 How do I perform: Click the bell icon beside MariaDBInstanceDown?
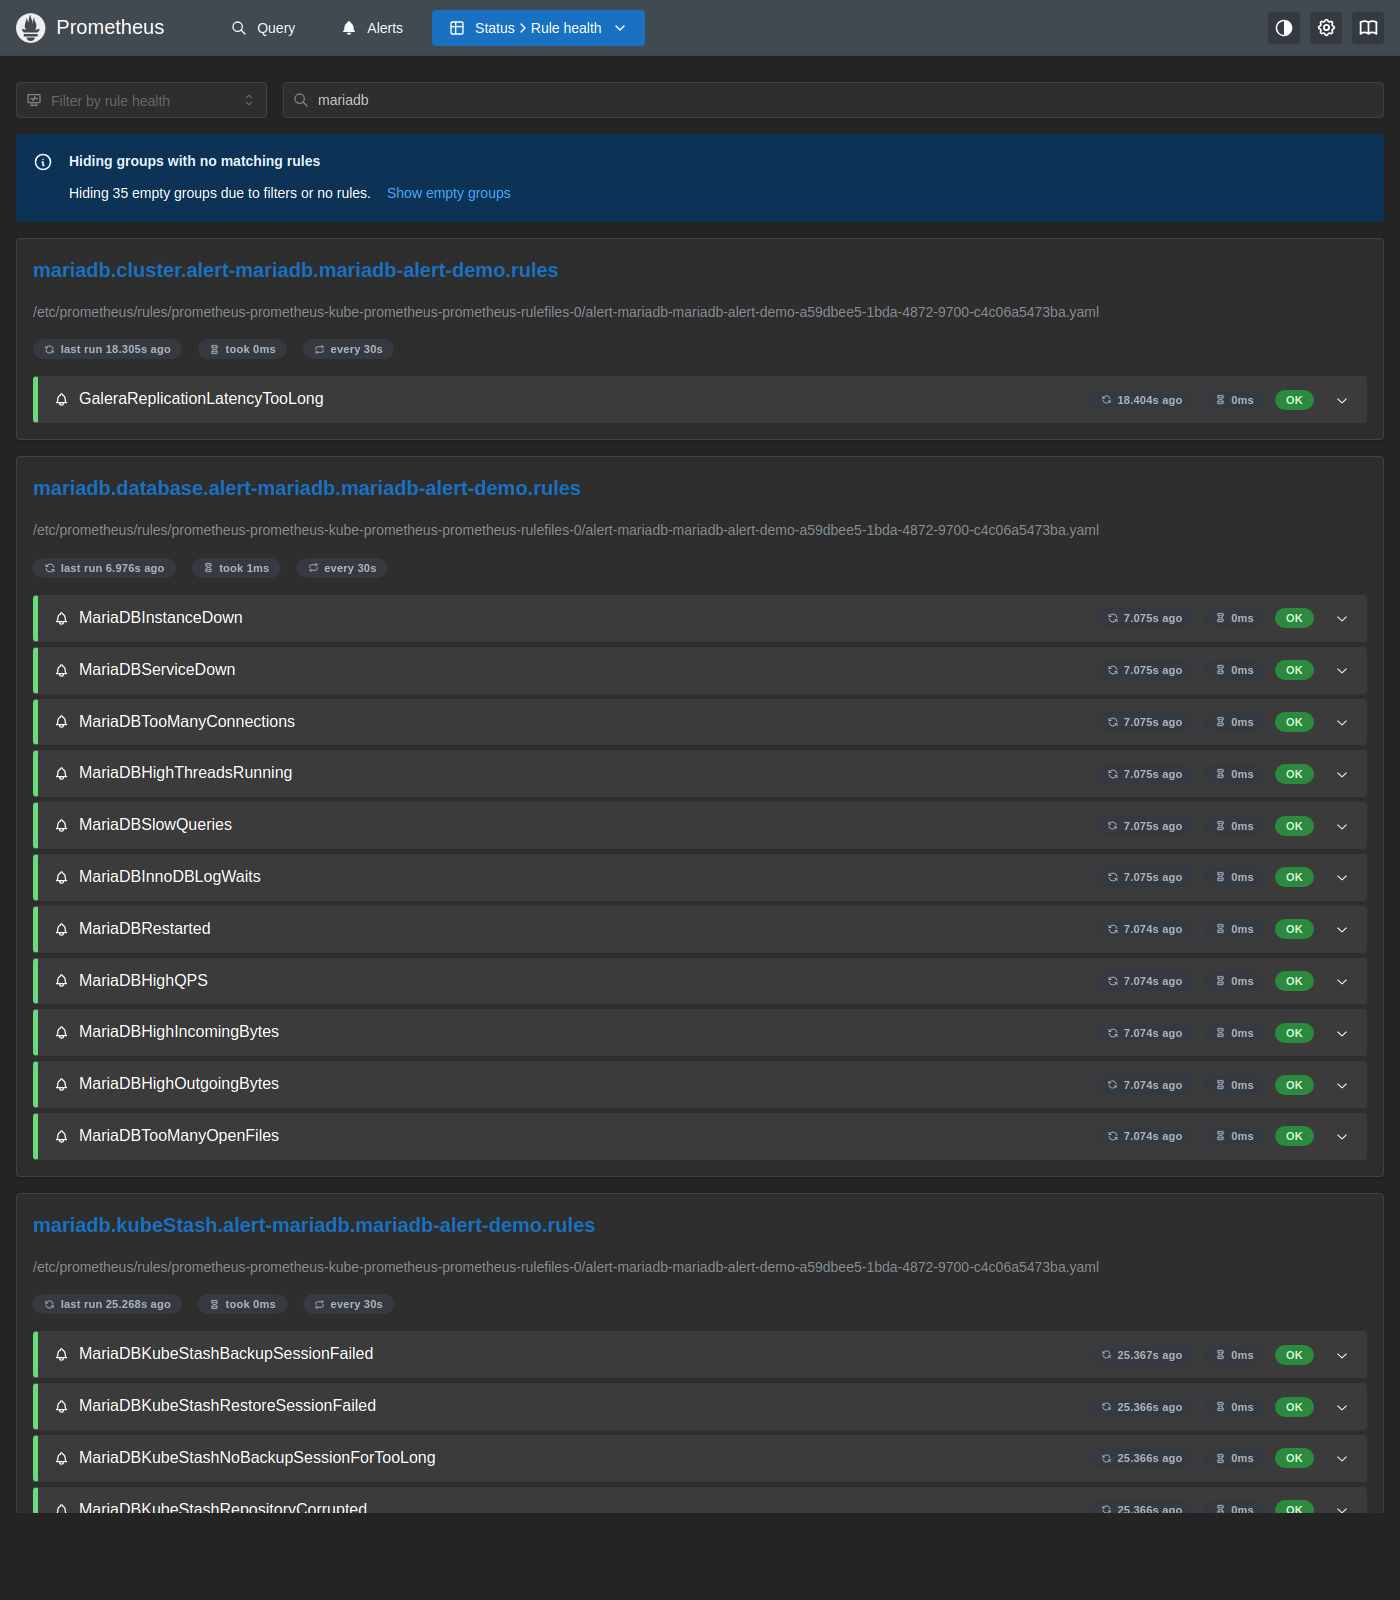[x=61, y=619]
